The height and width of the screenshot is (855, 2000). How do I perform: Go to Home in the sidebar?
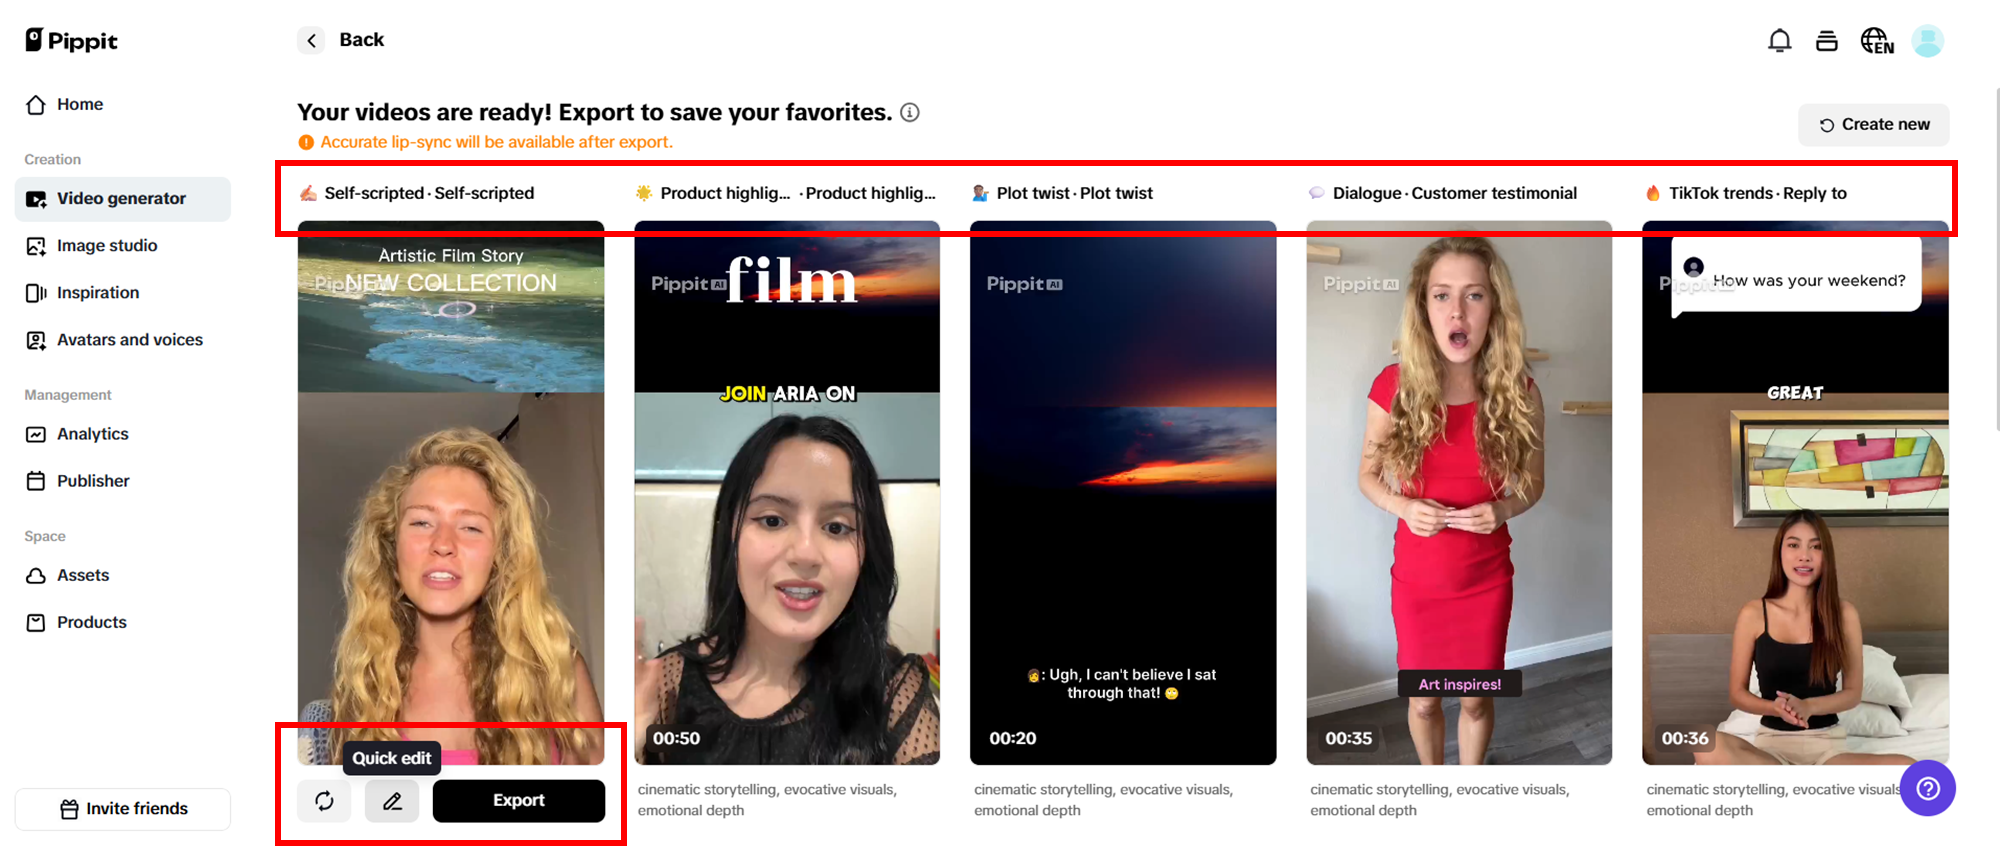(x=79, y=104)
